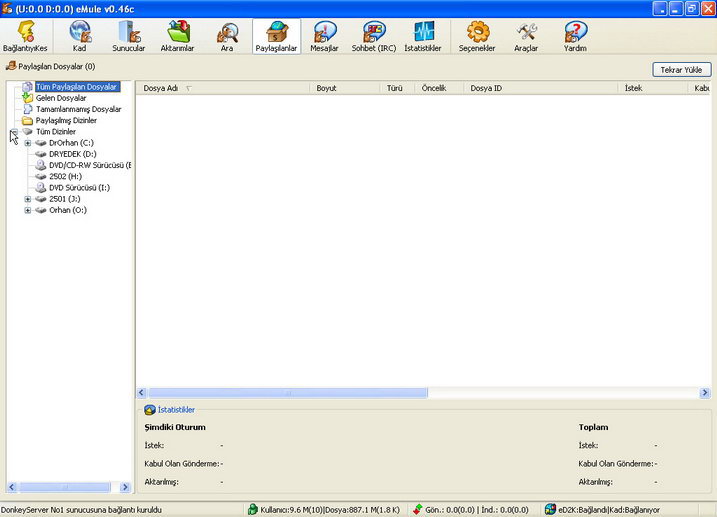Screen dimensions: 717x517
Task: Click the Şimdiki Oturum statistics heading
Action: [175, 427]
